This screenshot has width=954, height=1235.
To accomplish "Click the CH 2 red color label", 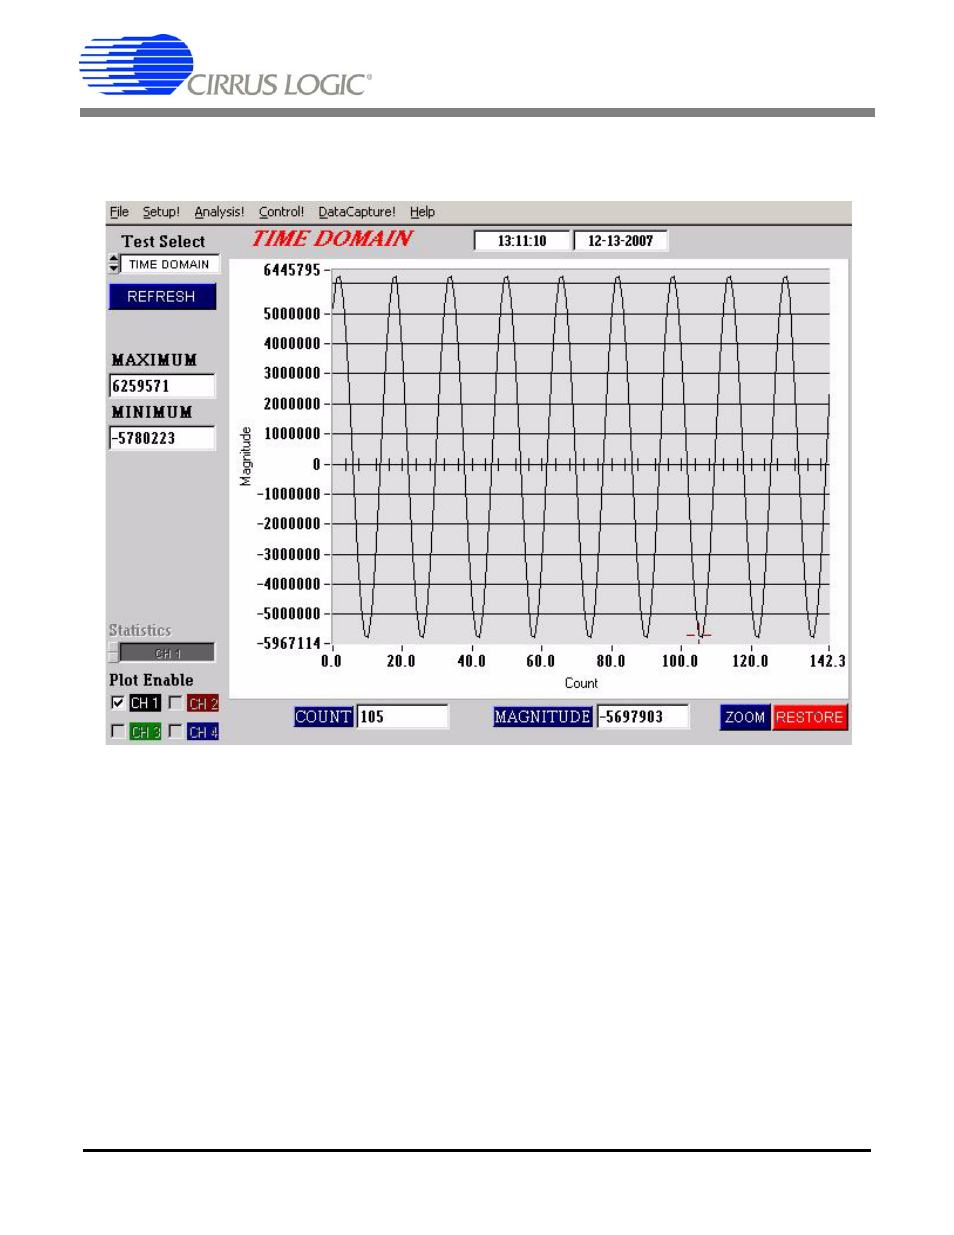I will coord(203,703).
